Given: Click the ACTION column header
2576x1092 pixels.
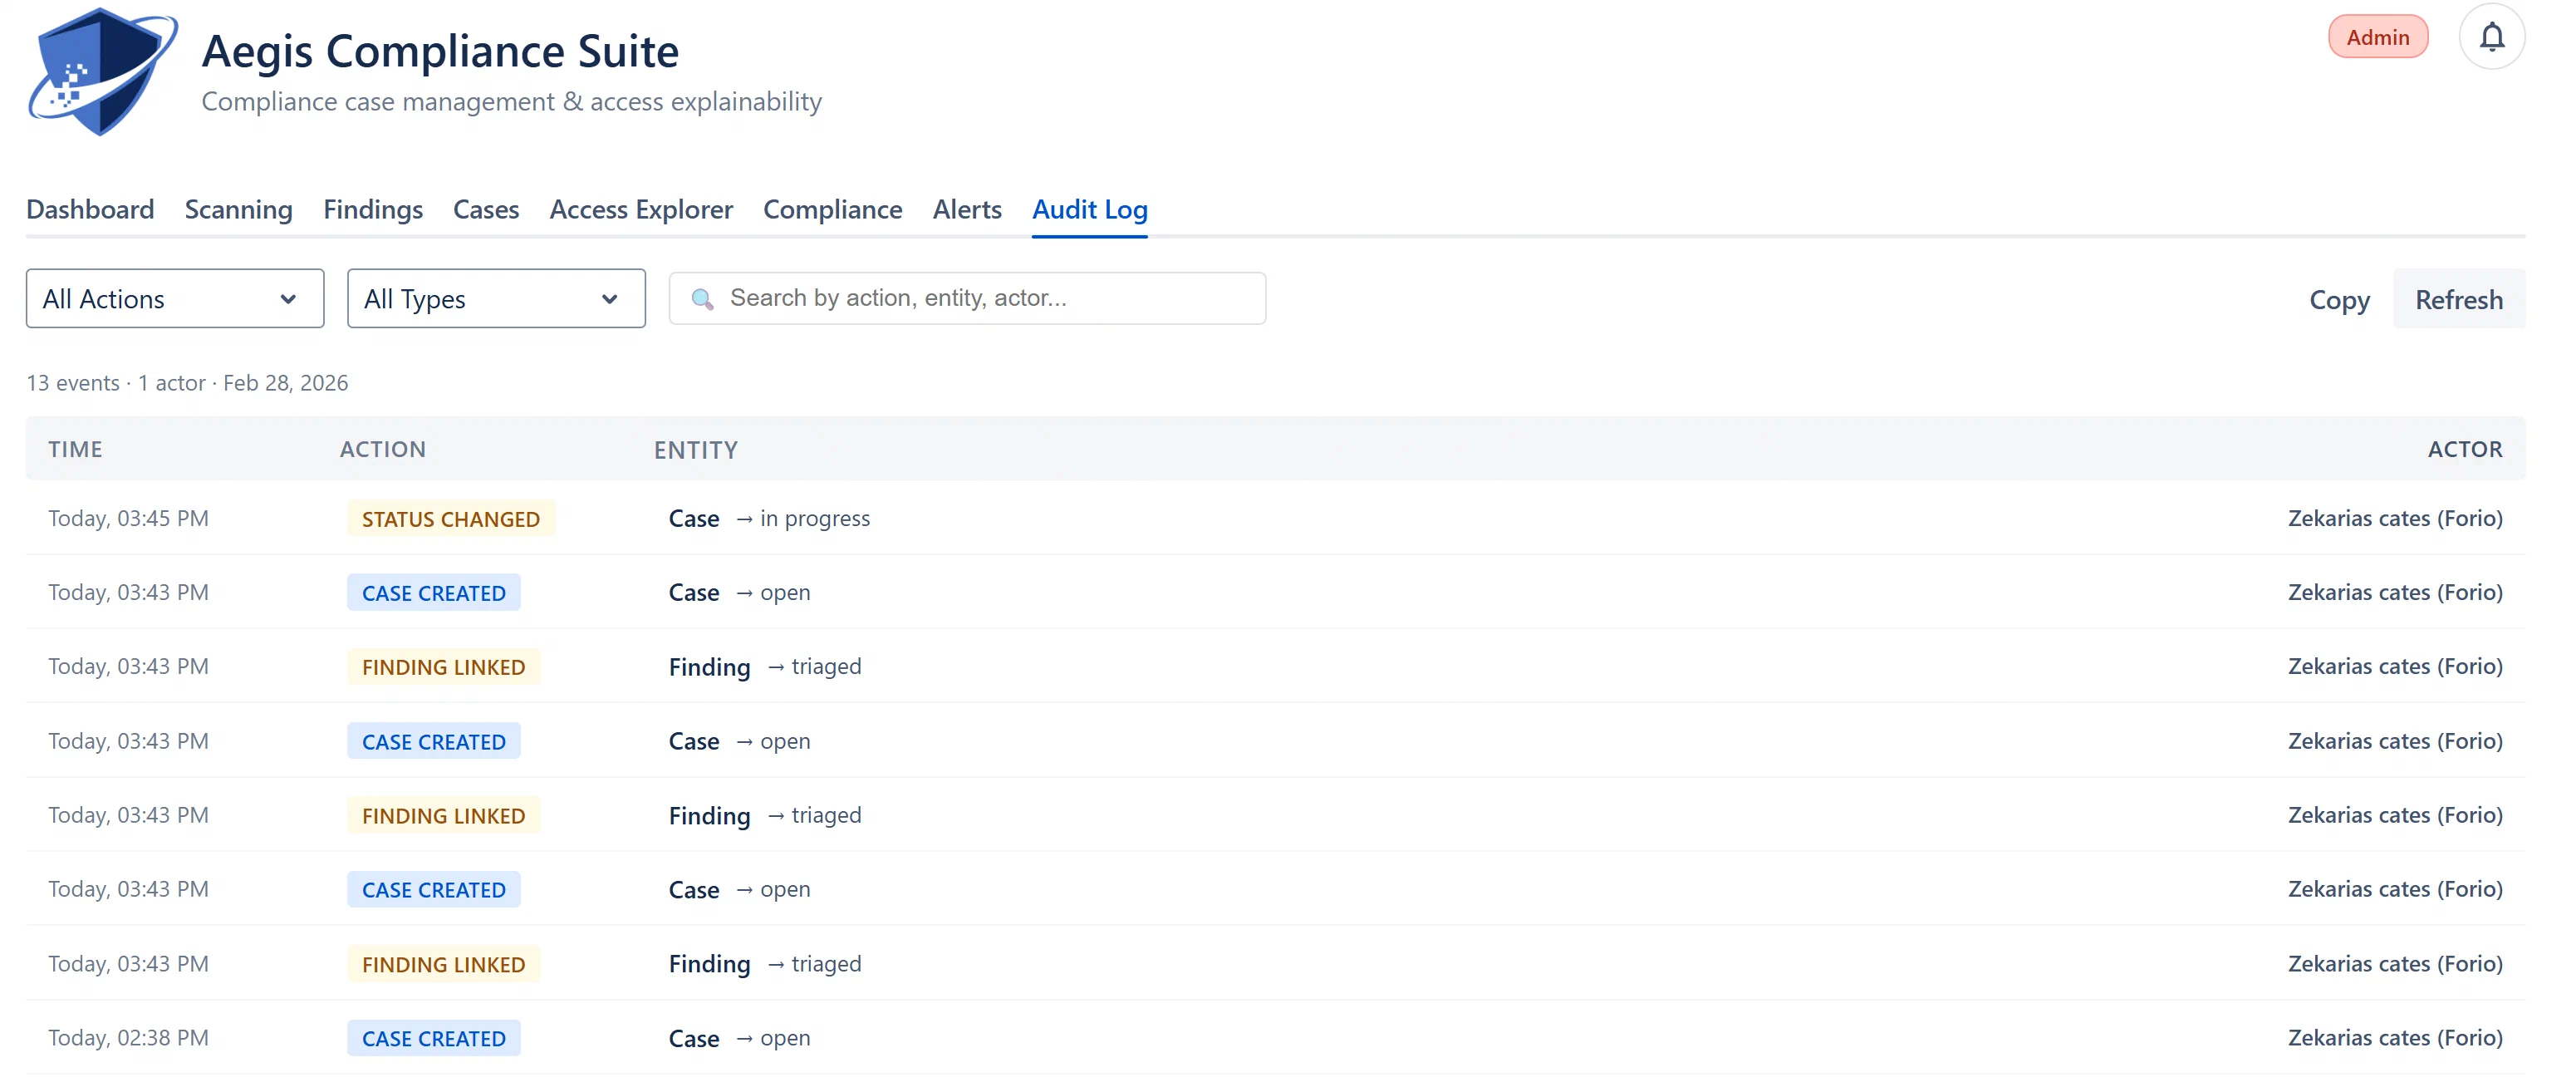Looking at the screenshot, I should pyautogui.click(x=383, y=449).
